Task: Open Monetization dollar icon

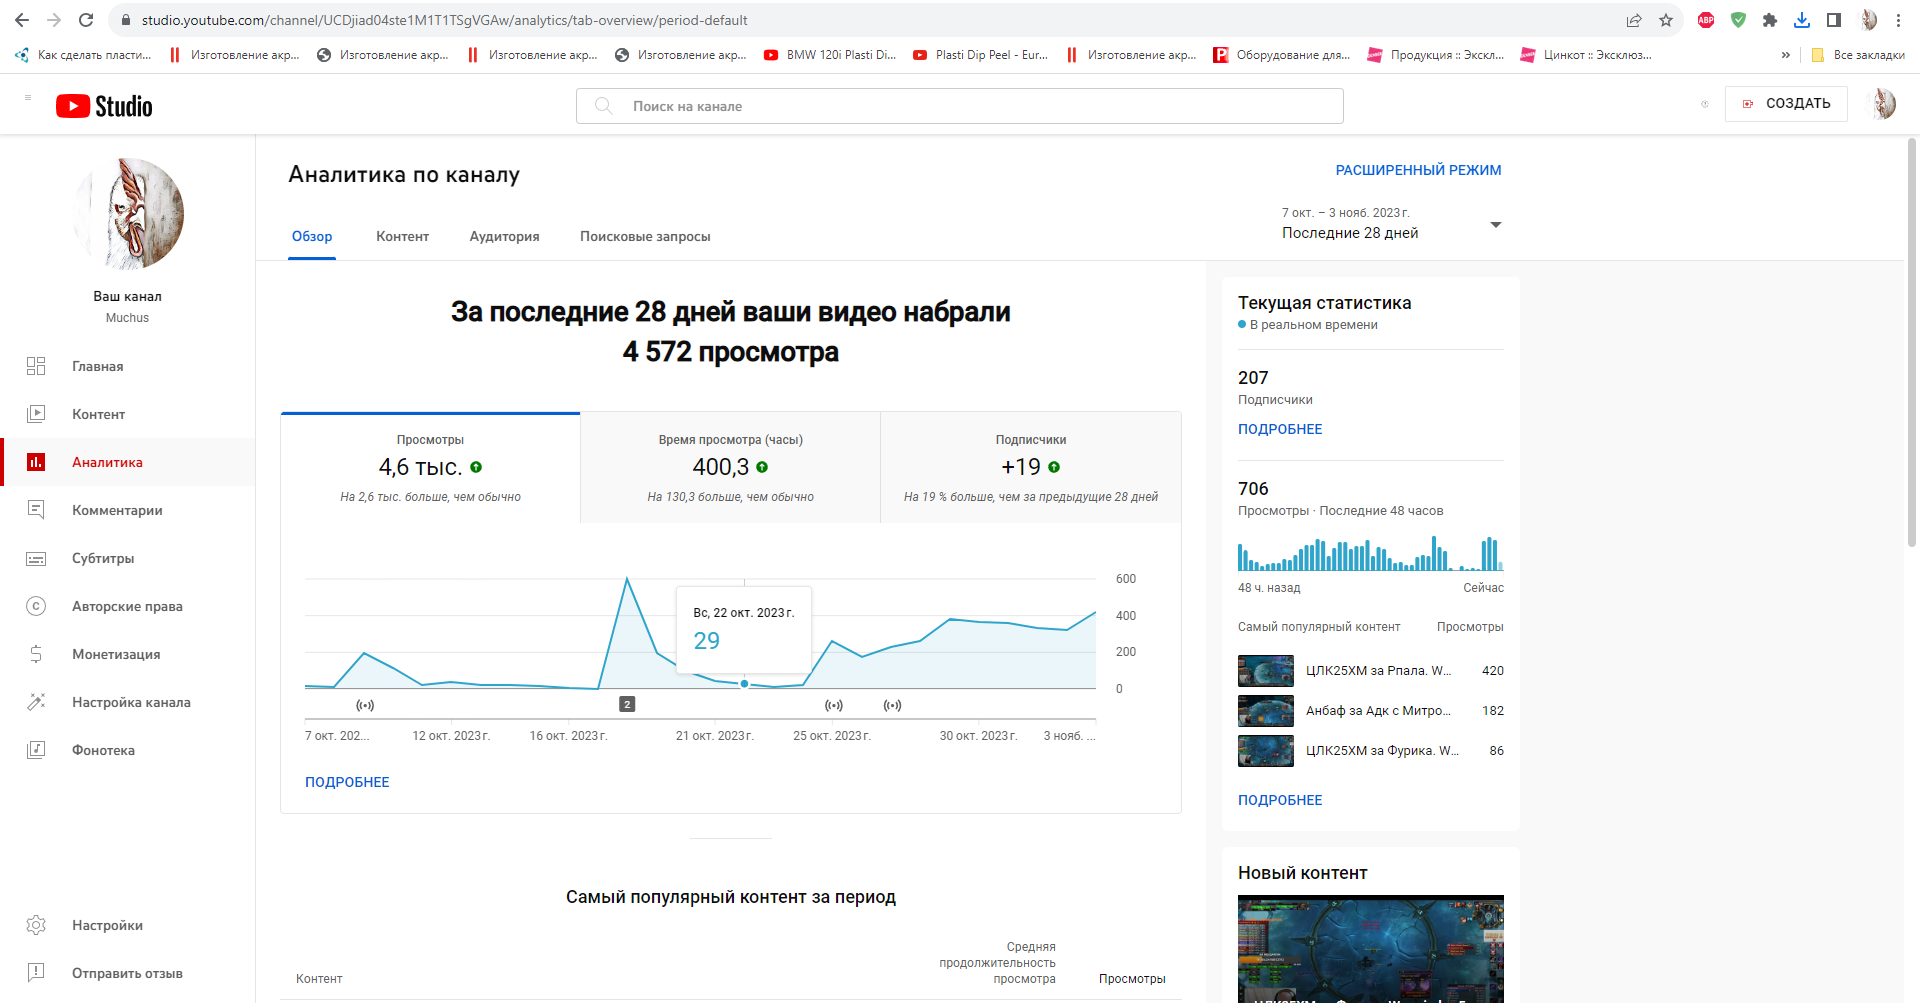Action: pos(36,654)
